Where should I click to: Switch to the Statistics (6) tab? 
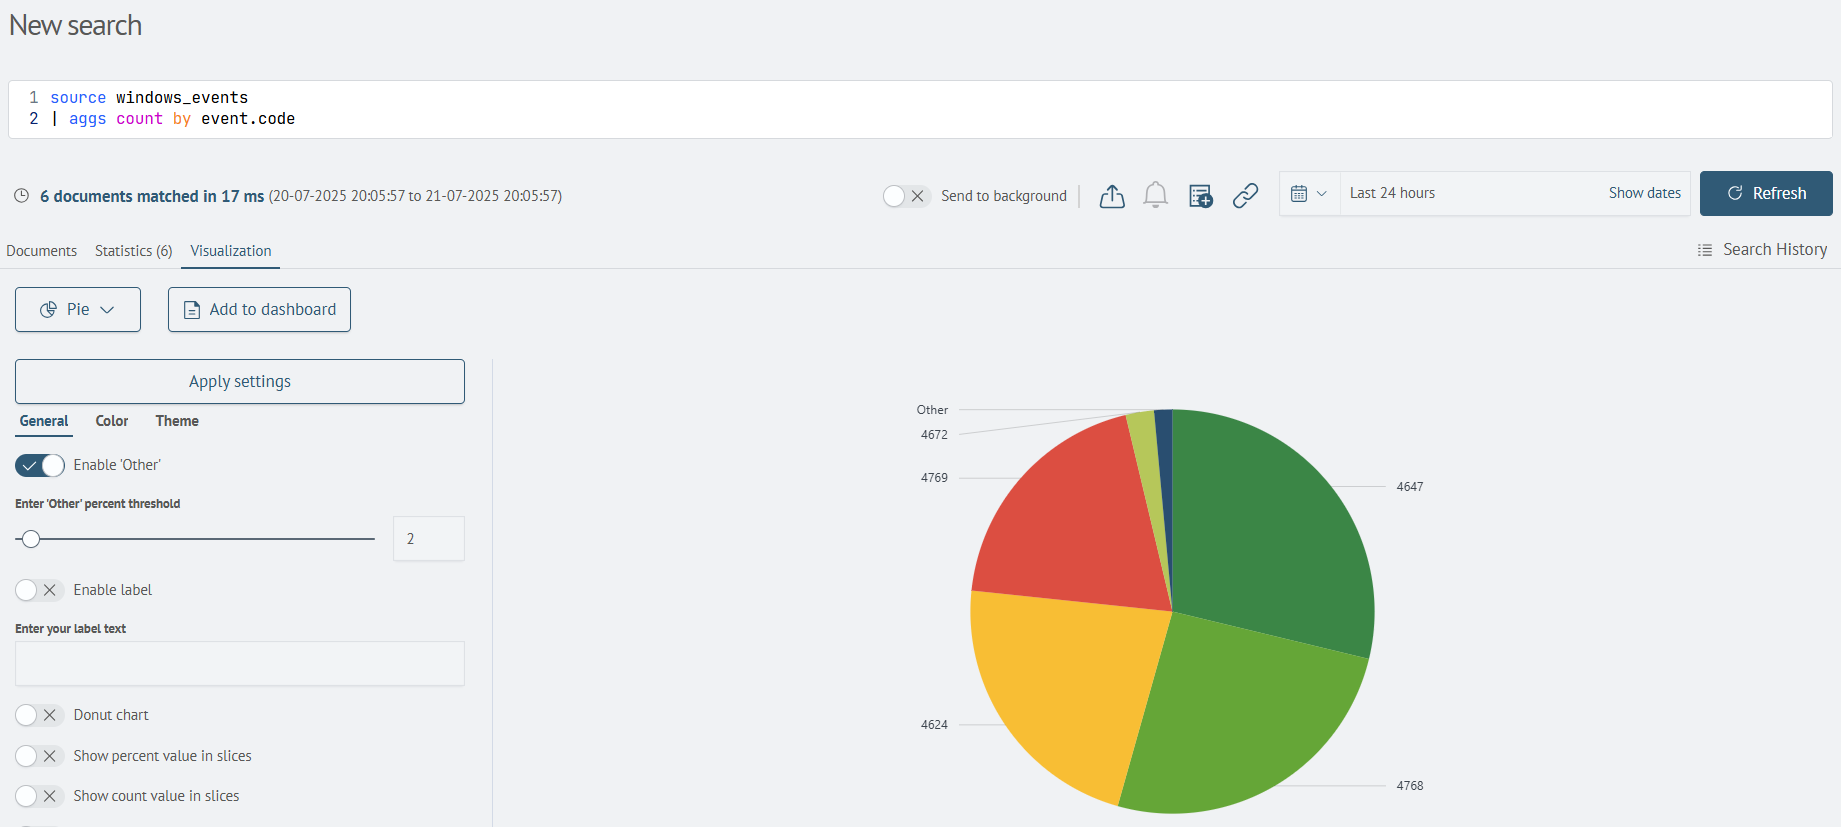pyautogui.click(x=134, y=251)
